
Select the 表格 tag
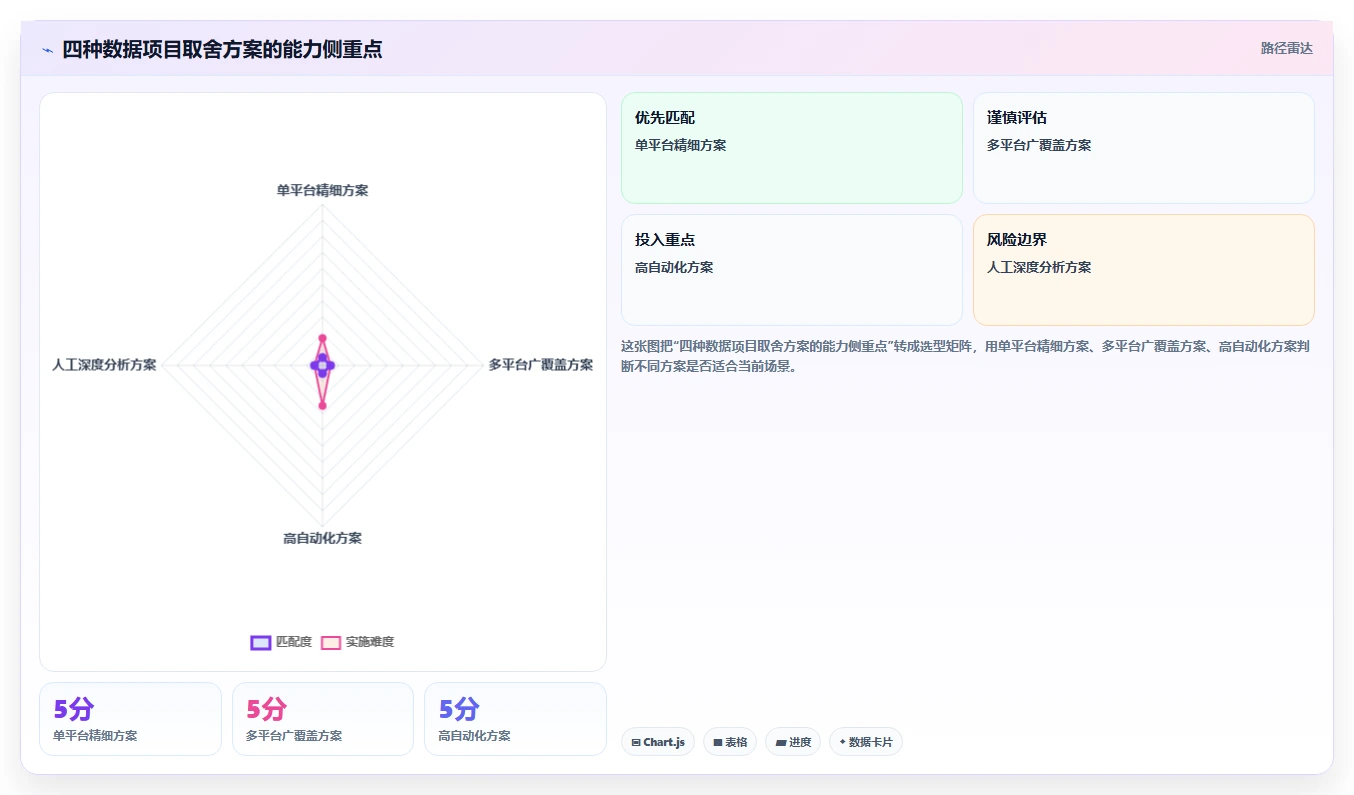[x=730, y=742]
